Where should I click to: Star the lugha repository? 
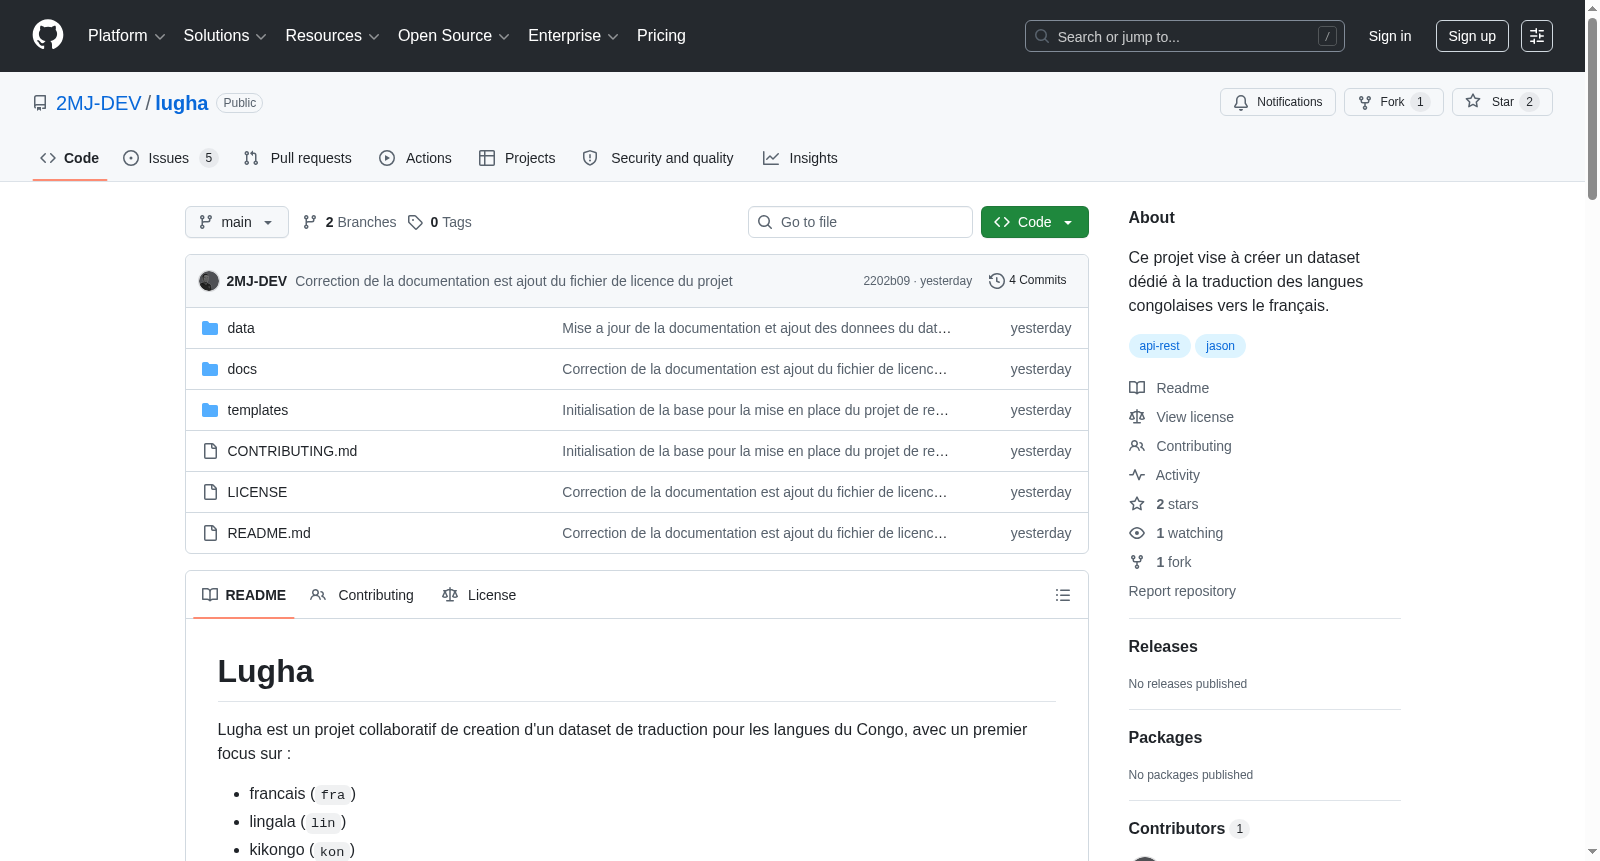(1502, 102)
